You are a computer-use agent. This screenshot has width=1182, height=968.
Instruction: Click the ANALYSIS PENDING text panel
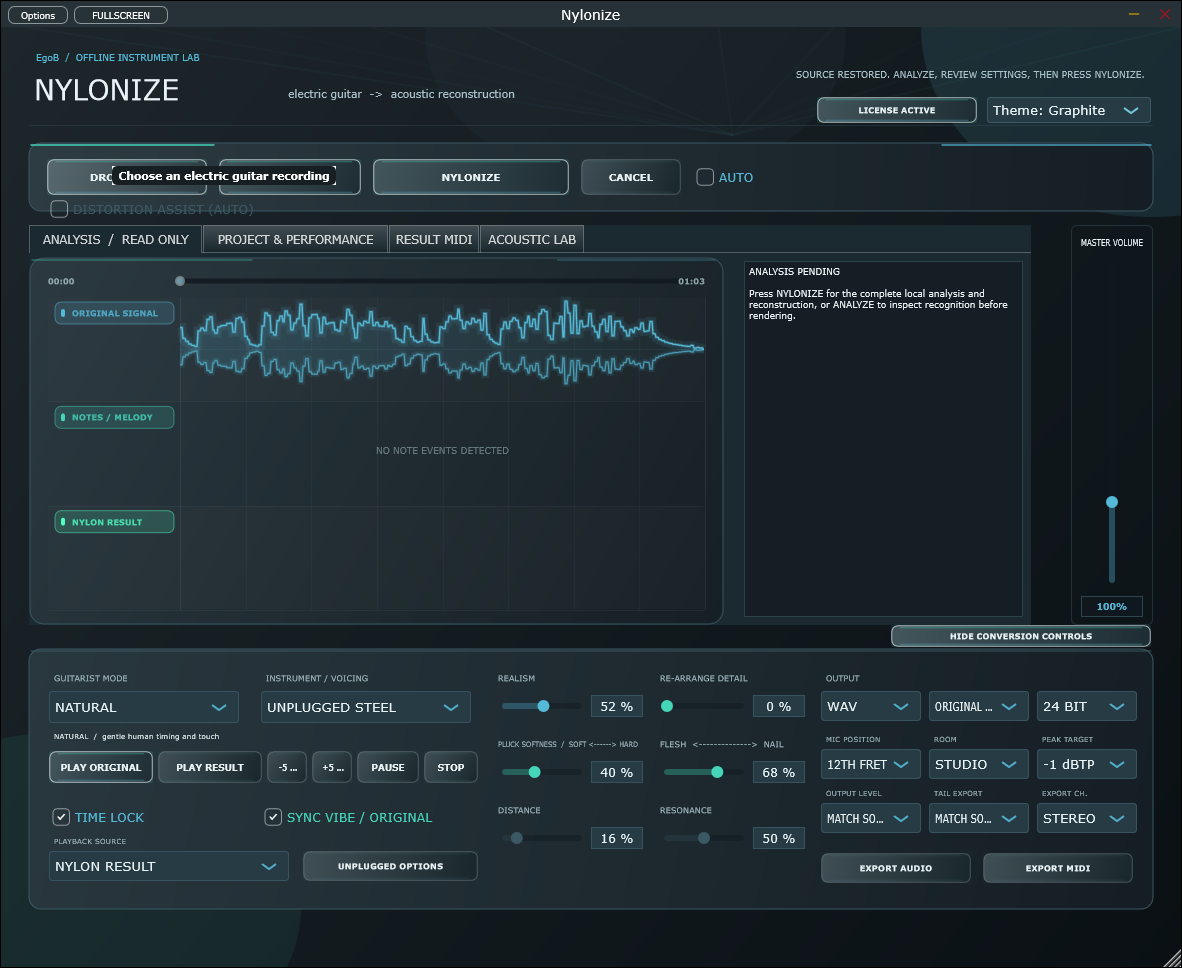tap(883, 439)
